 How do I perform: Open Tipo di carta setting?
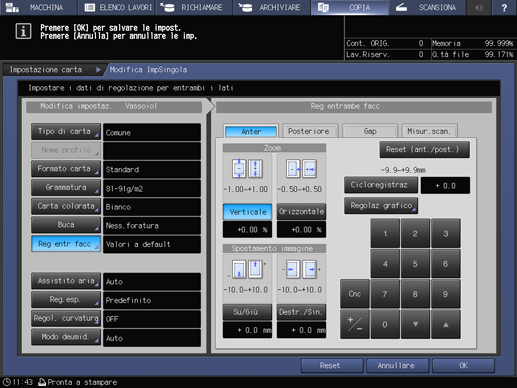66,132
